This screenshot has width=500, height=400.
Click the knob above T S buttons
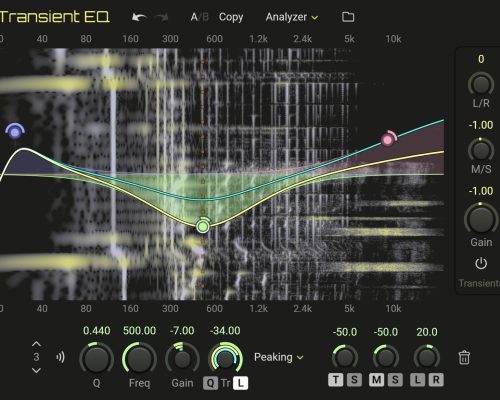[x=345, y=357]
